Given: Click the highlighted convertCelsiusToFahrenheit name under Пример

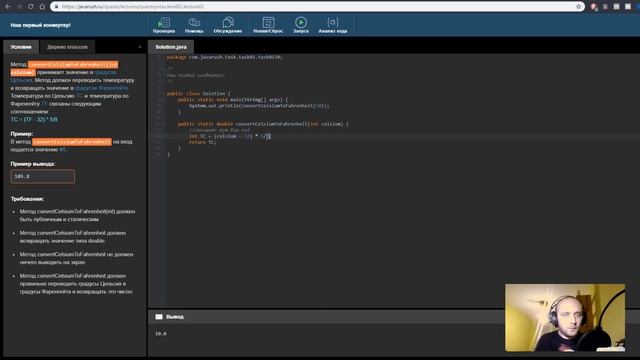Looking at the screenshot, I should pyautogui.click(x=72, y=142).
